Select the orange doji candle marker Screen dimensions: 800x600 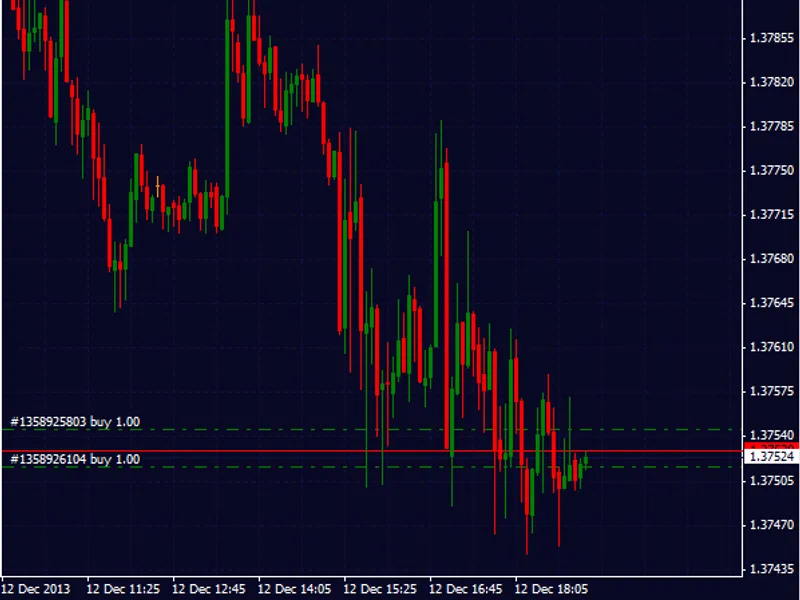point(158,187)
